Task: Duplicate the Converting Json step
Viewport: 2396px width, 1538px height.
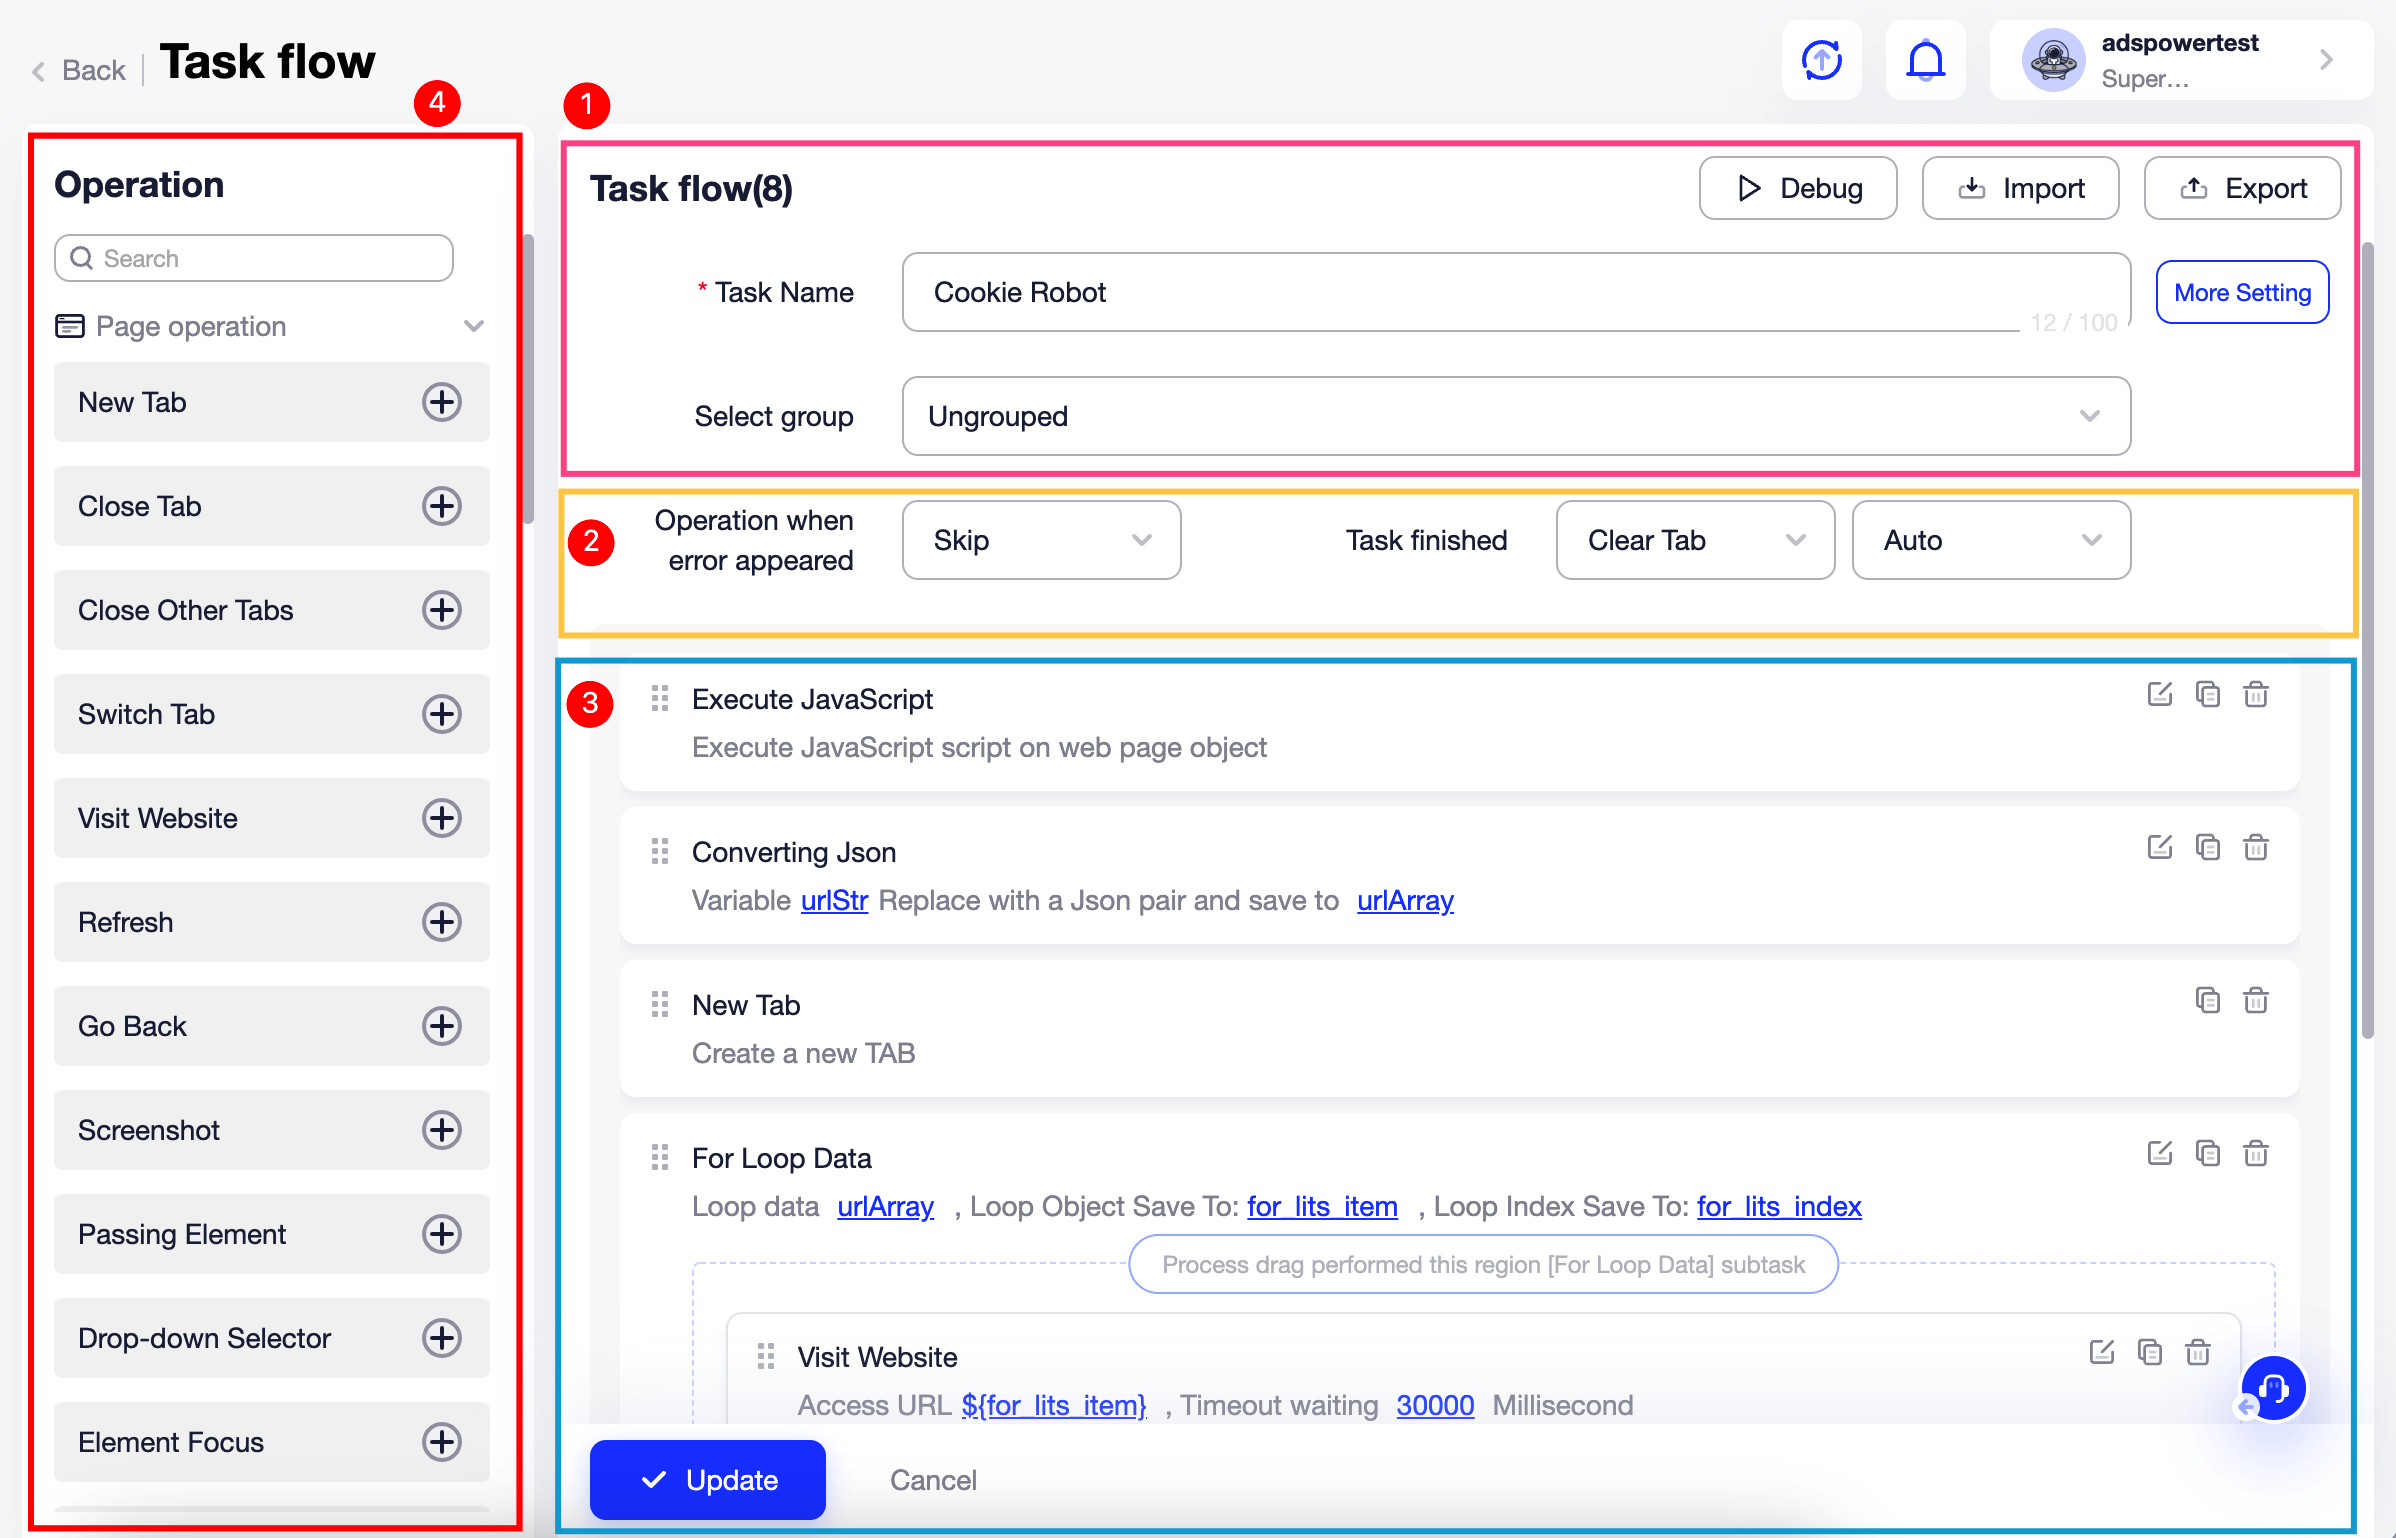Action: pyautogui.click(x=2209, y=847)
